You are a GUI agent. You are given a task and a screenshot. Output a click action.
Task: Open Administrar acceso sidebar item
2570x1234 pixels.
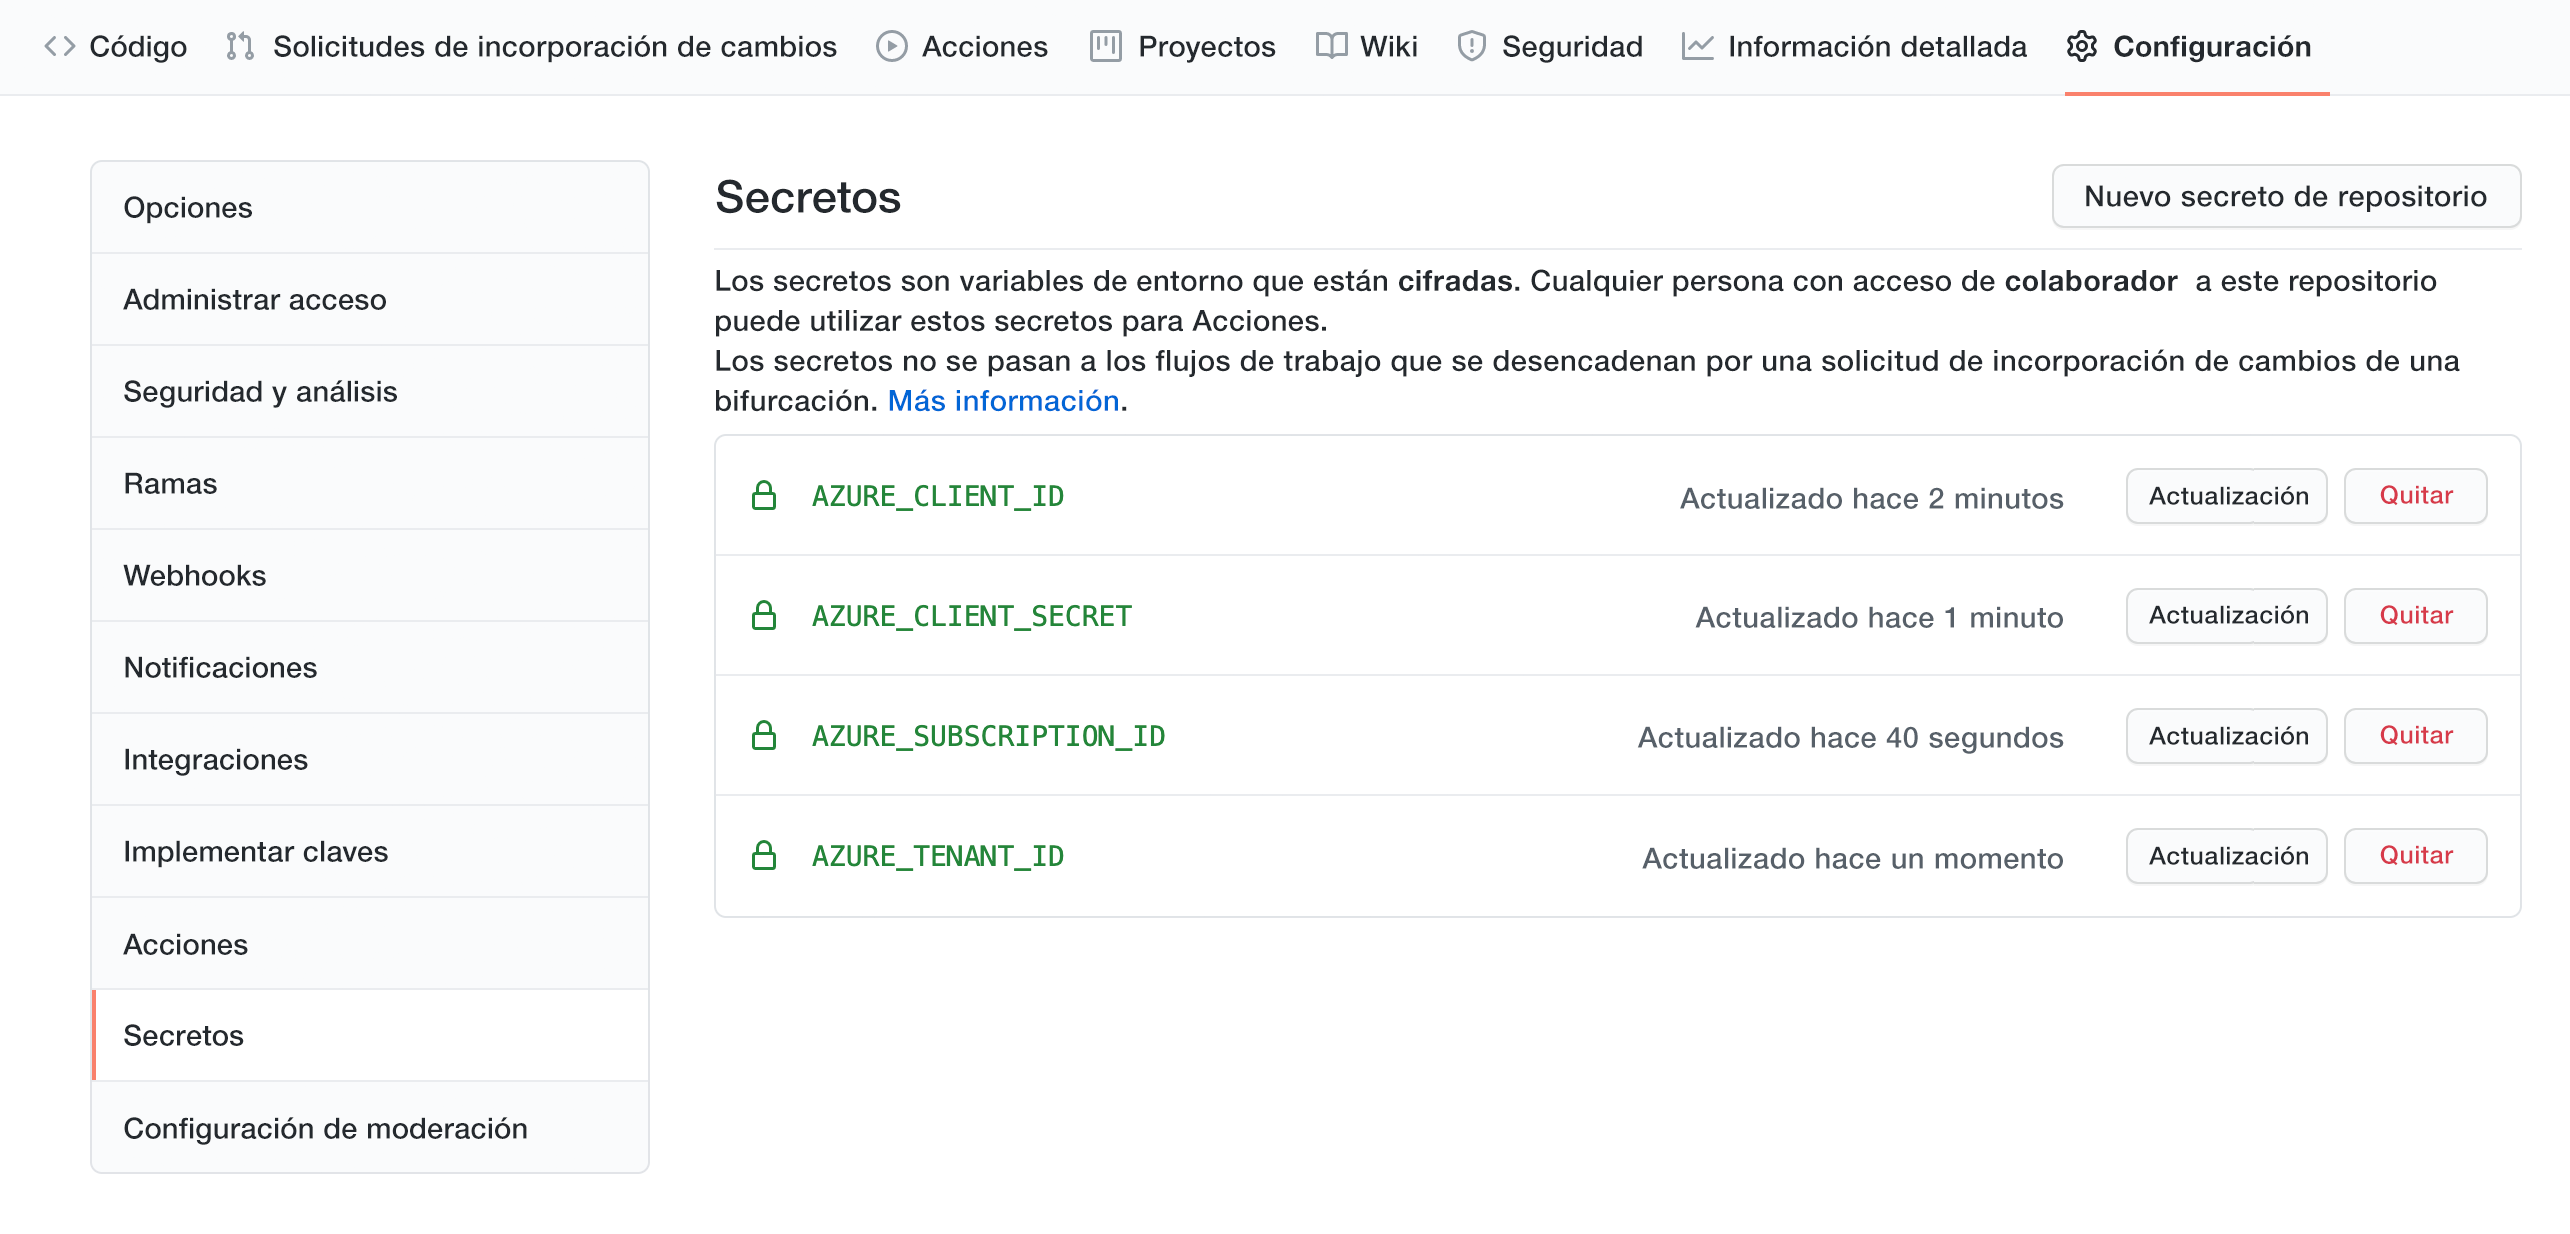[x=370, y=299]
